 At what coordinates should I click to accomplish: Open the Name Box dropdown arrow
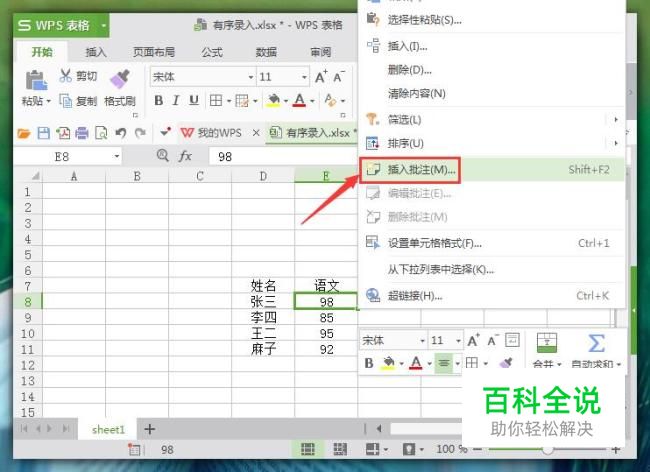(x=117, y=156)
